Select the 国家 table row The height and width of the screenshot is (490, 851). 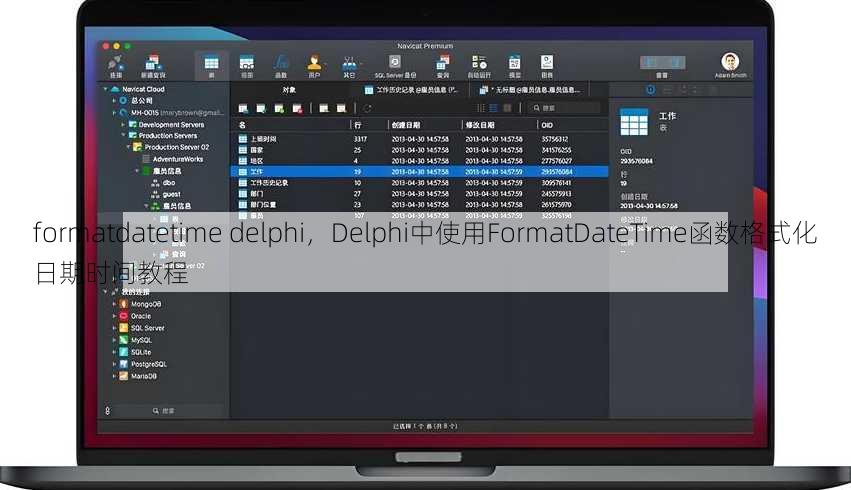coord(420,150)
